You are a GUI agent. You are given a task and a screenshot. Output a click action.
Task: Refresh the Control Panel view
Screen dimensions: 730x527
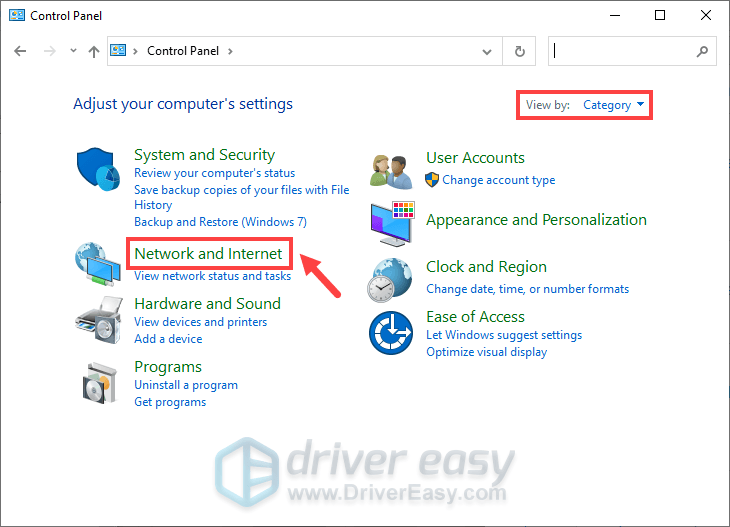tap(519, 51)
